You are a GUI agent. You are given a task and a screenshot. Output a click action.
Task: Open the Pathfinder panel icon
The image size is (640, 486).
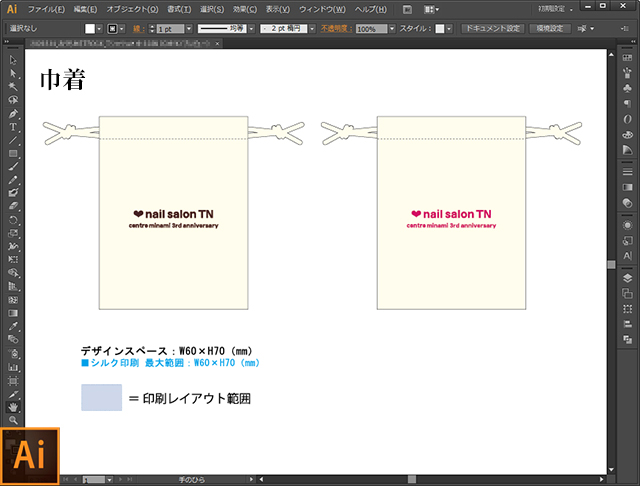tap(627, 339)
